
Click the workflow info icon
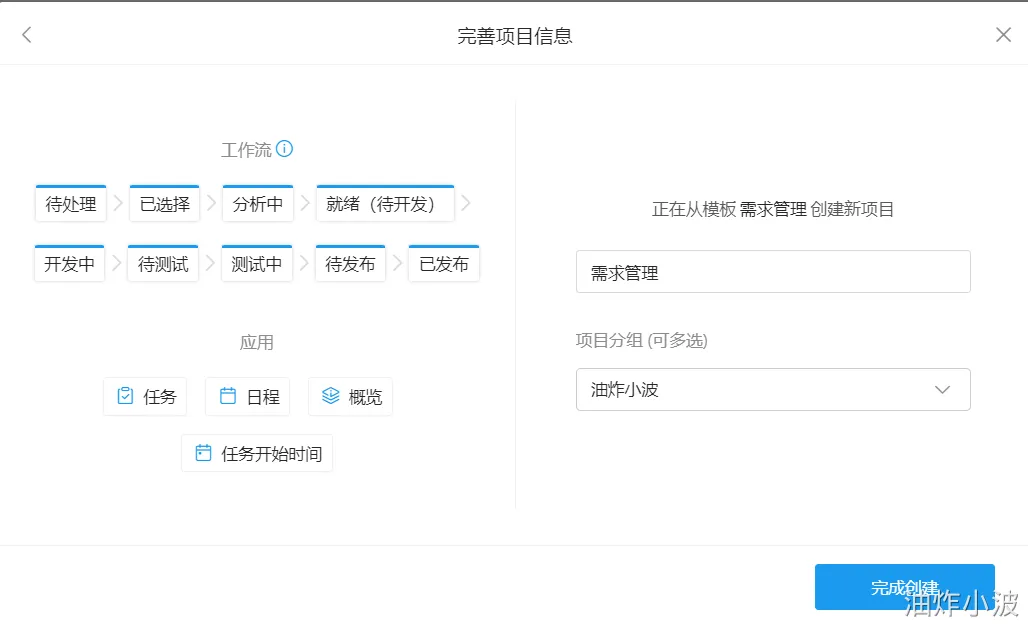[284, 149]
